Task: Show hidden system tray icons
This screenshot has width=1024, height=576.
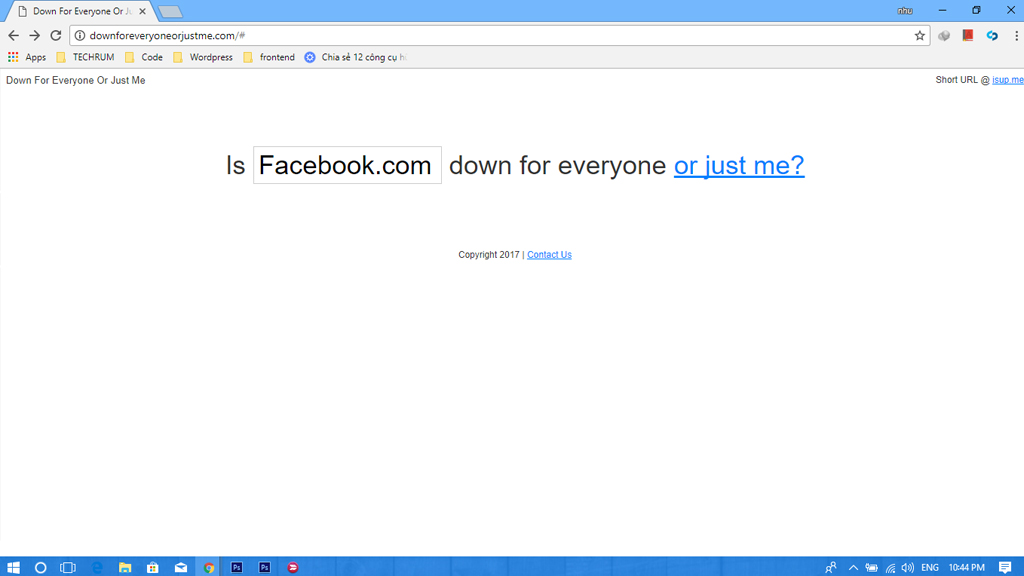Action: tap(853, 568)
